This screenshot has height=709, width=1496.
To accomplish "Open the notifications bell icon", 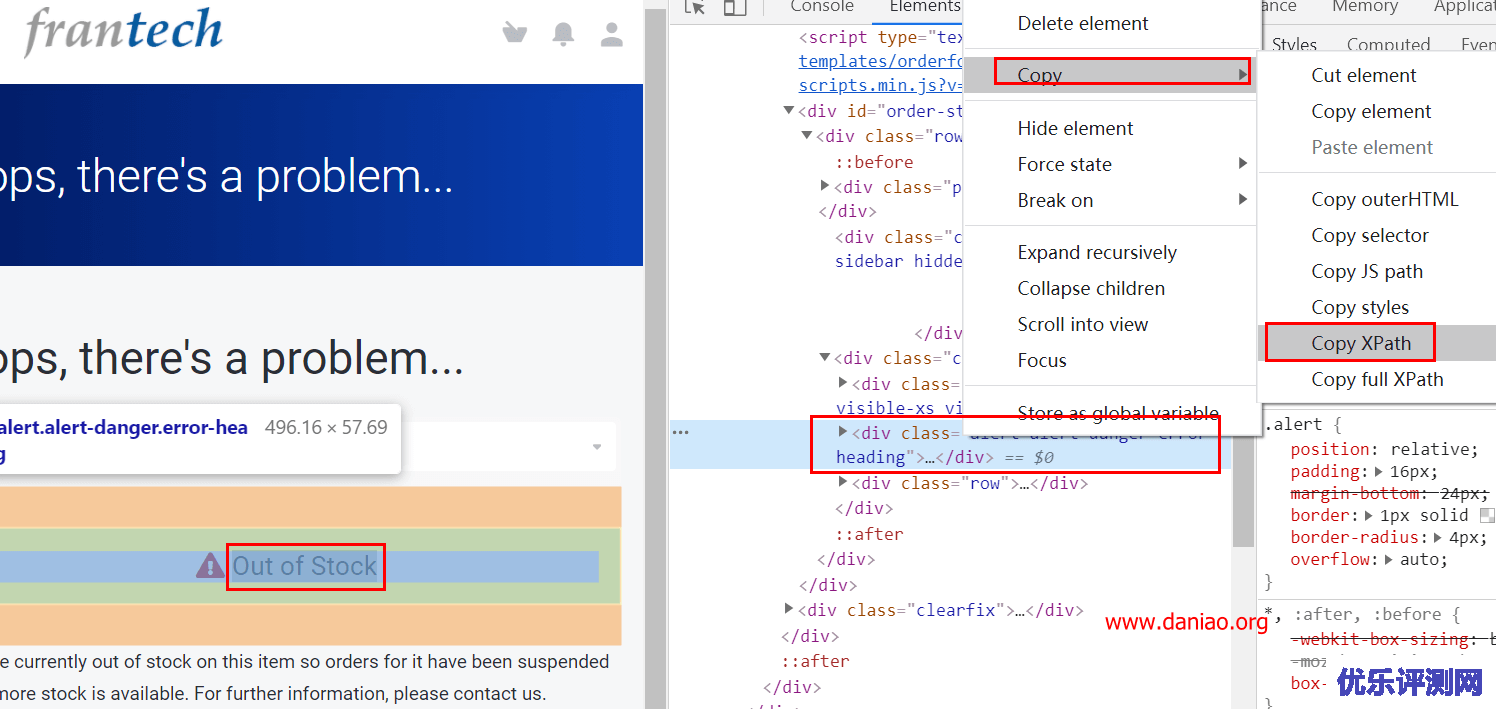I will (x=563, y=35).
